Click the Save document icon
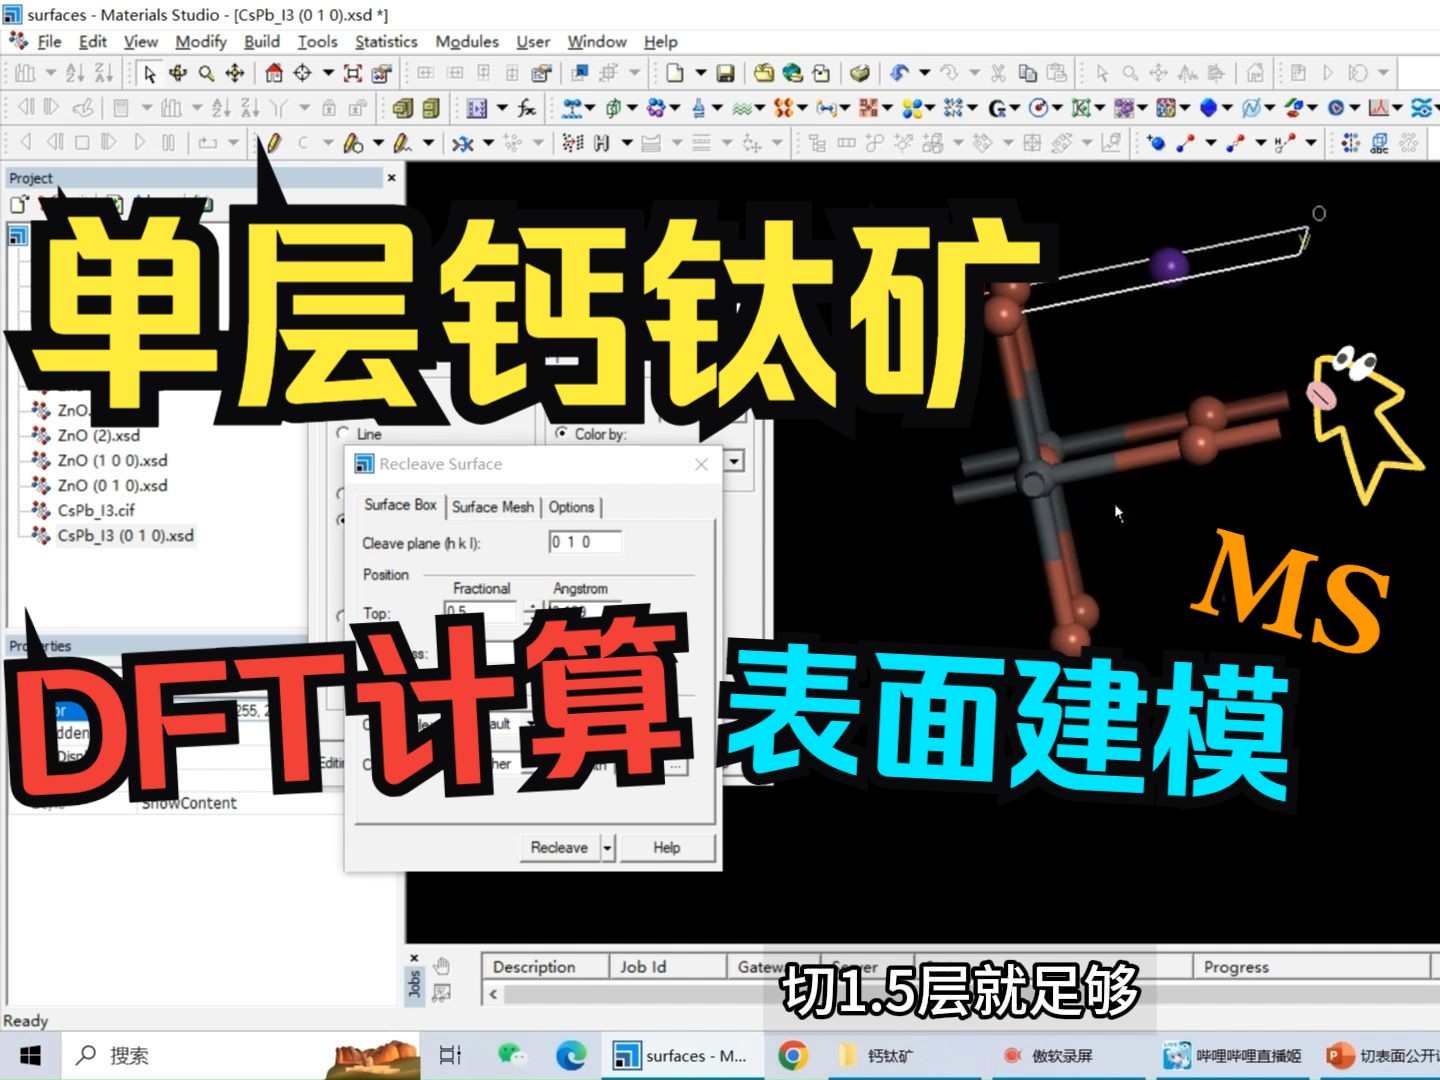 727,73
